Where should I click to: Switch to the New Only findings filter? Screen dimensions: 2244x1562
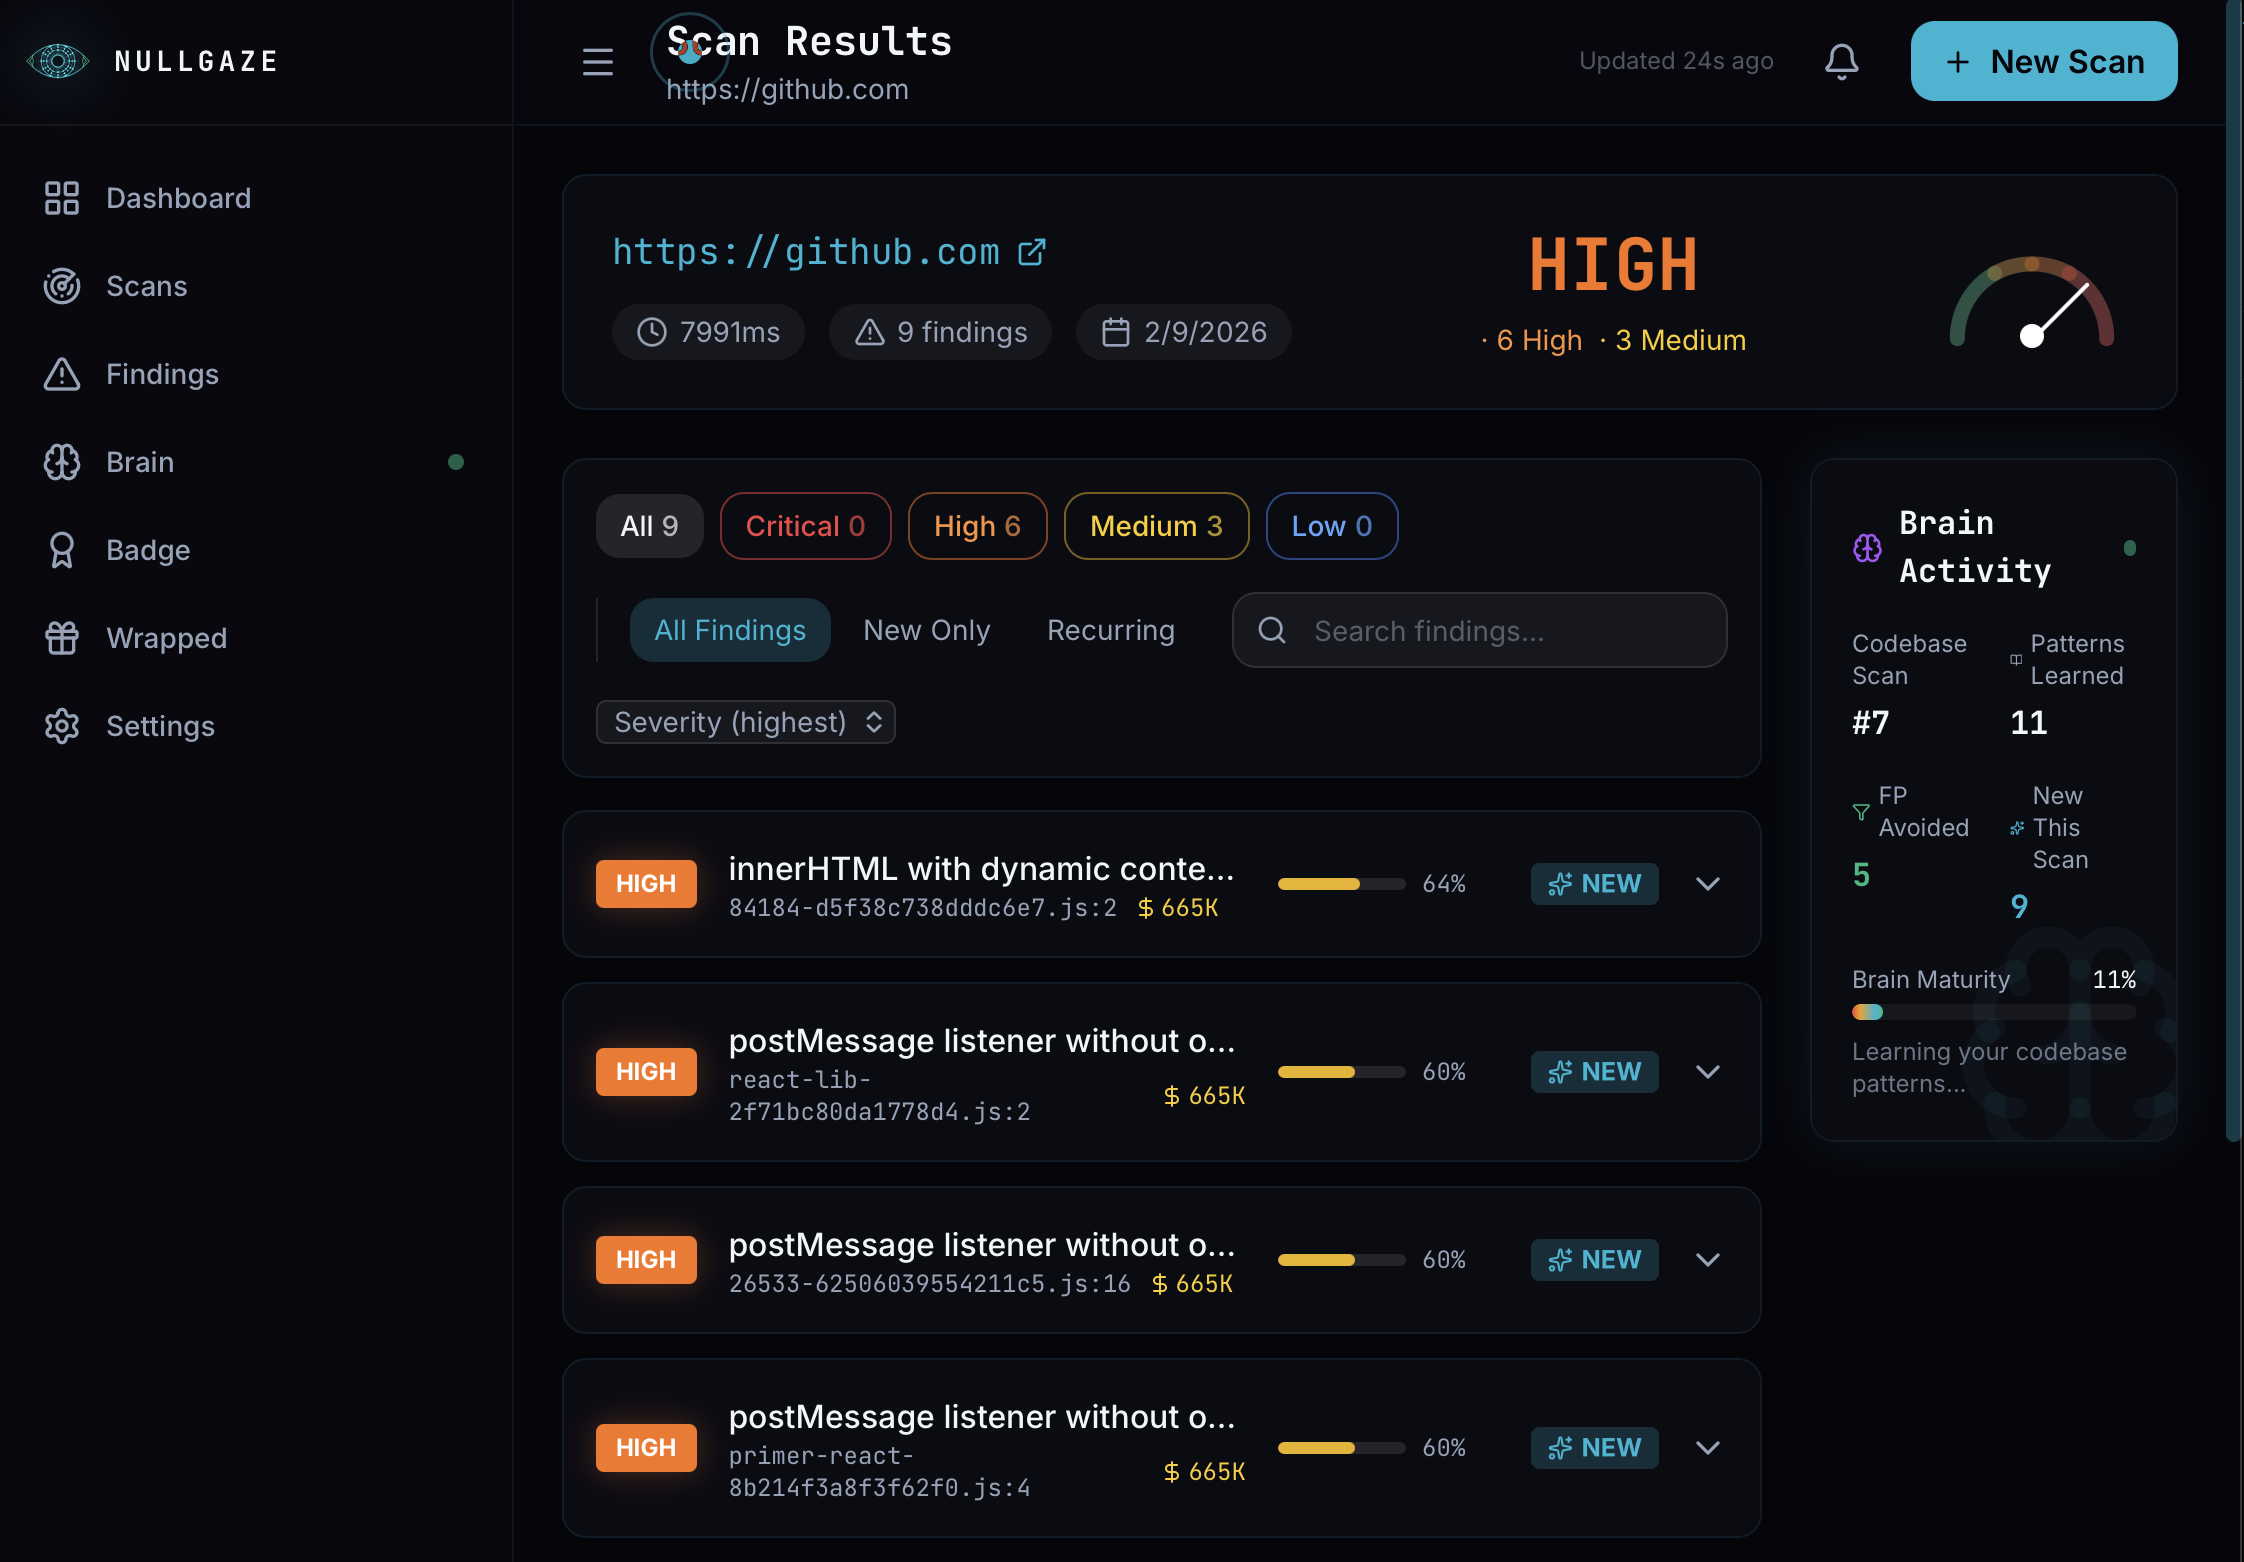tap(925, 630)
